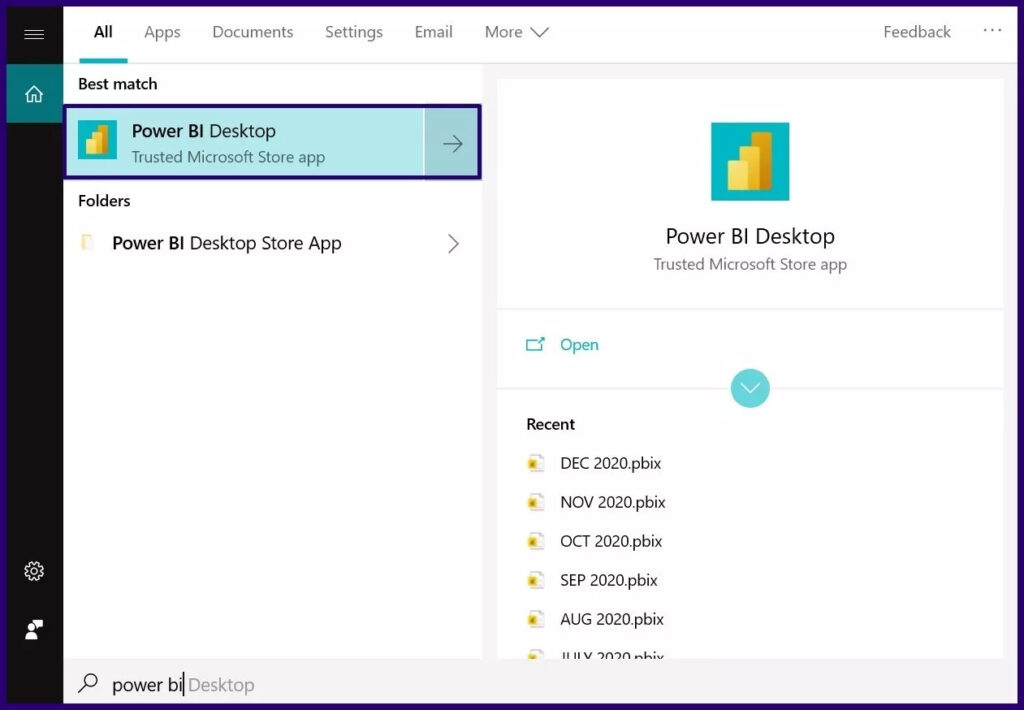The image size is (1024, 710).
Task: Click the Power BI Desktop best match icon
Action: coord(97,142)
